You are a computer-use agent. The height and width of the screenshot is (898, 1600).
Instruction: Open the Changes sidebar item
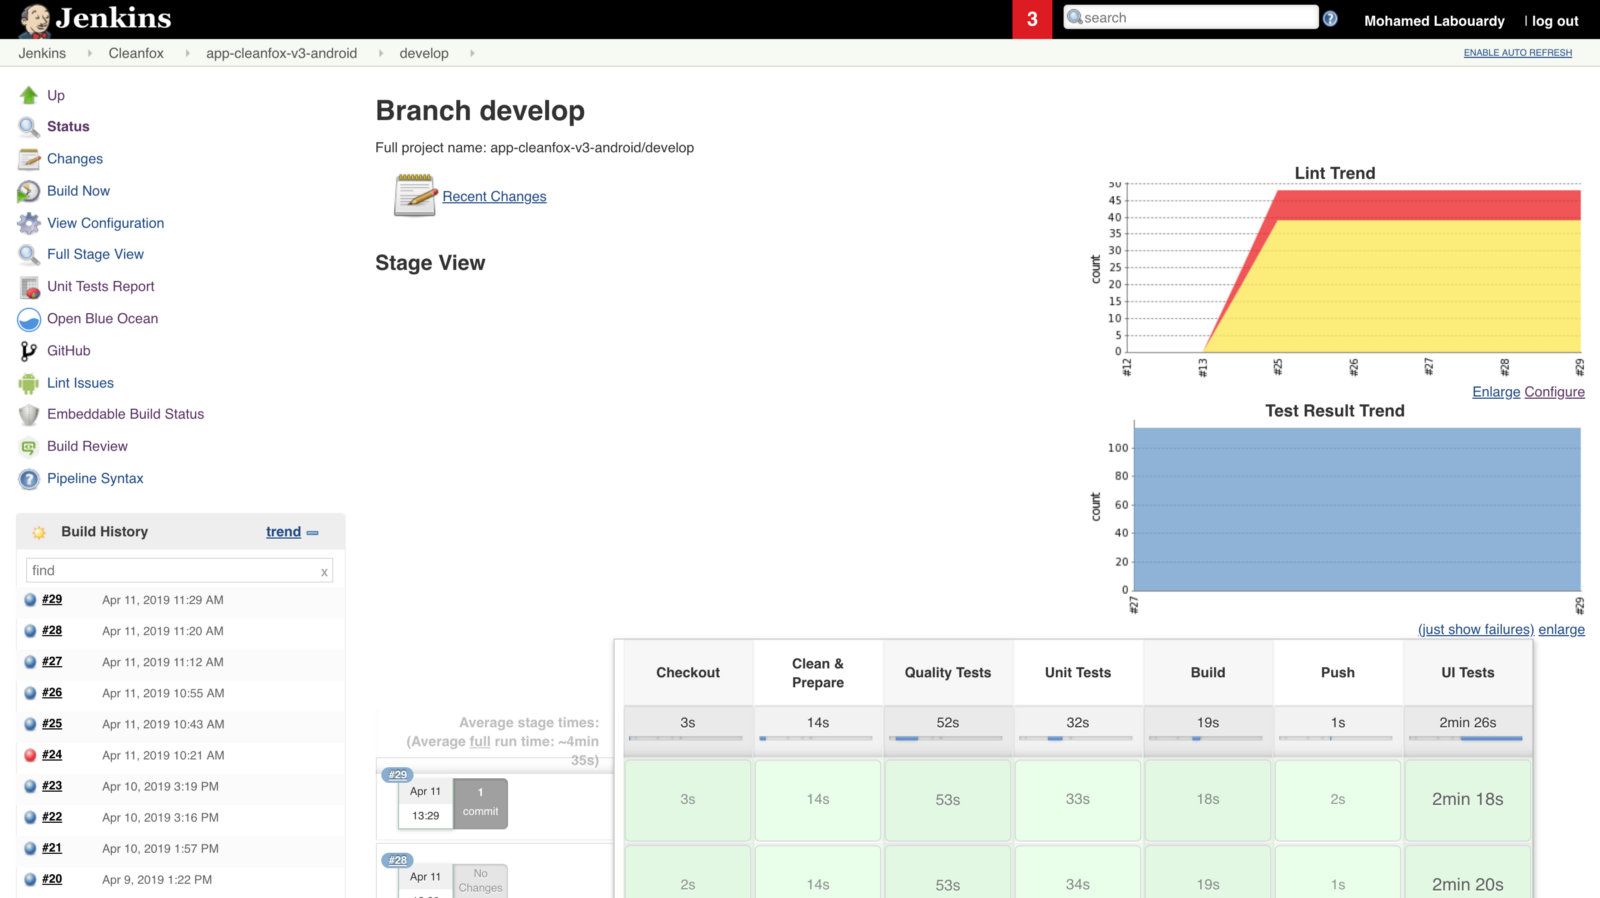point(75,159)
